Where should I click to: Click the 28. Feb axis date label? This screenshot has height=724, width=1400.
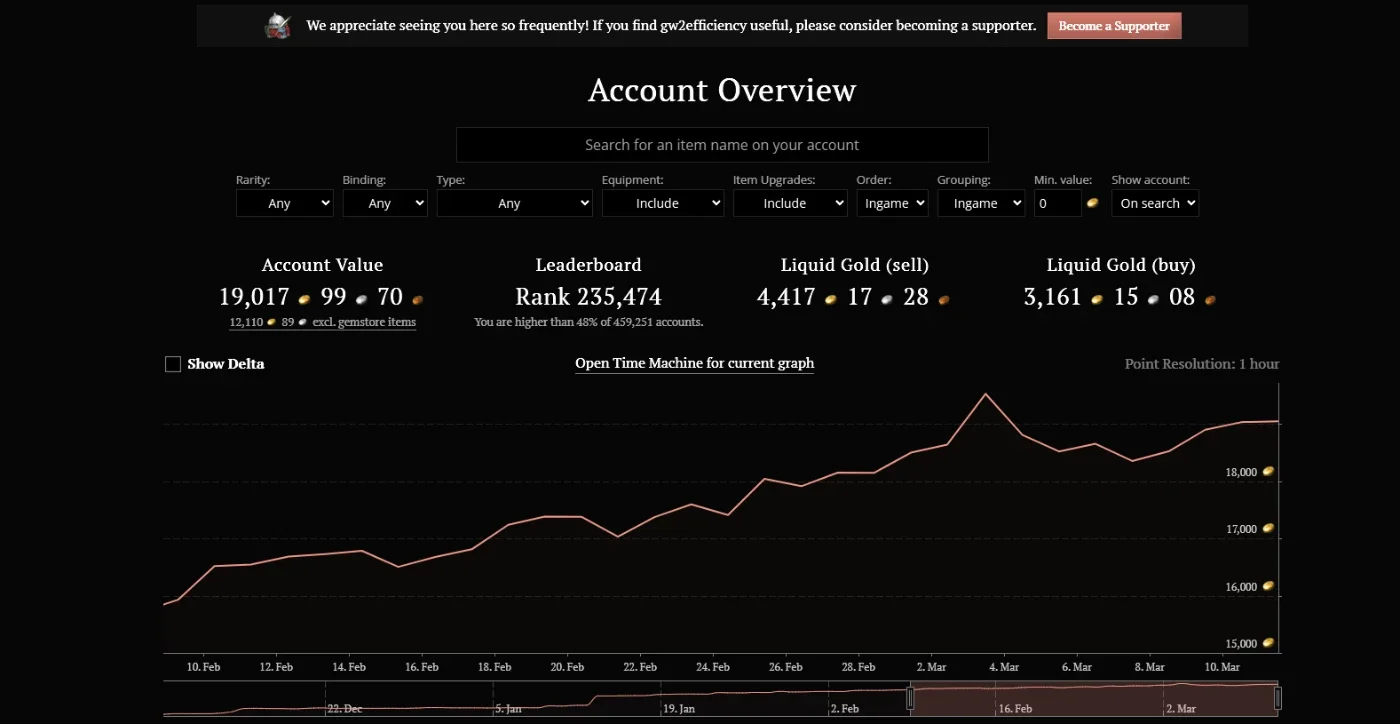(859, 667)
